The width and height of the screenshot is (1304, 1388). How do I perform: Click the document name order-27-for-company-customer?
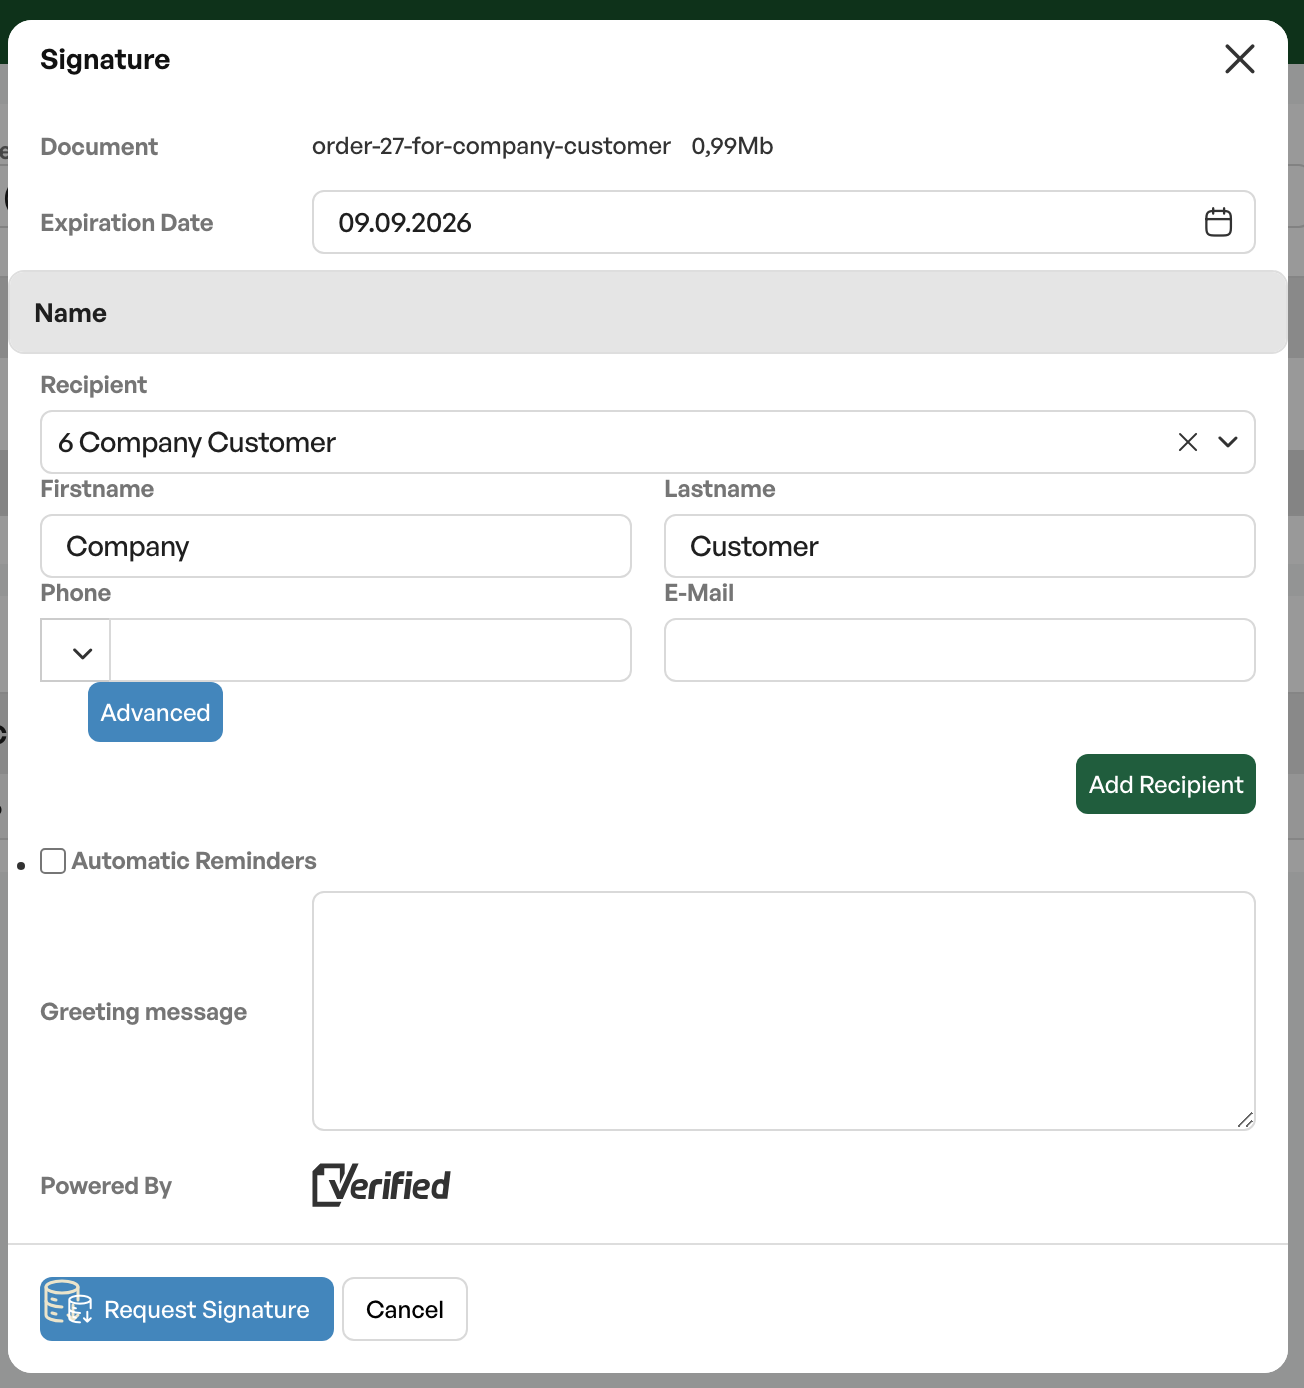pos(491,146)
